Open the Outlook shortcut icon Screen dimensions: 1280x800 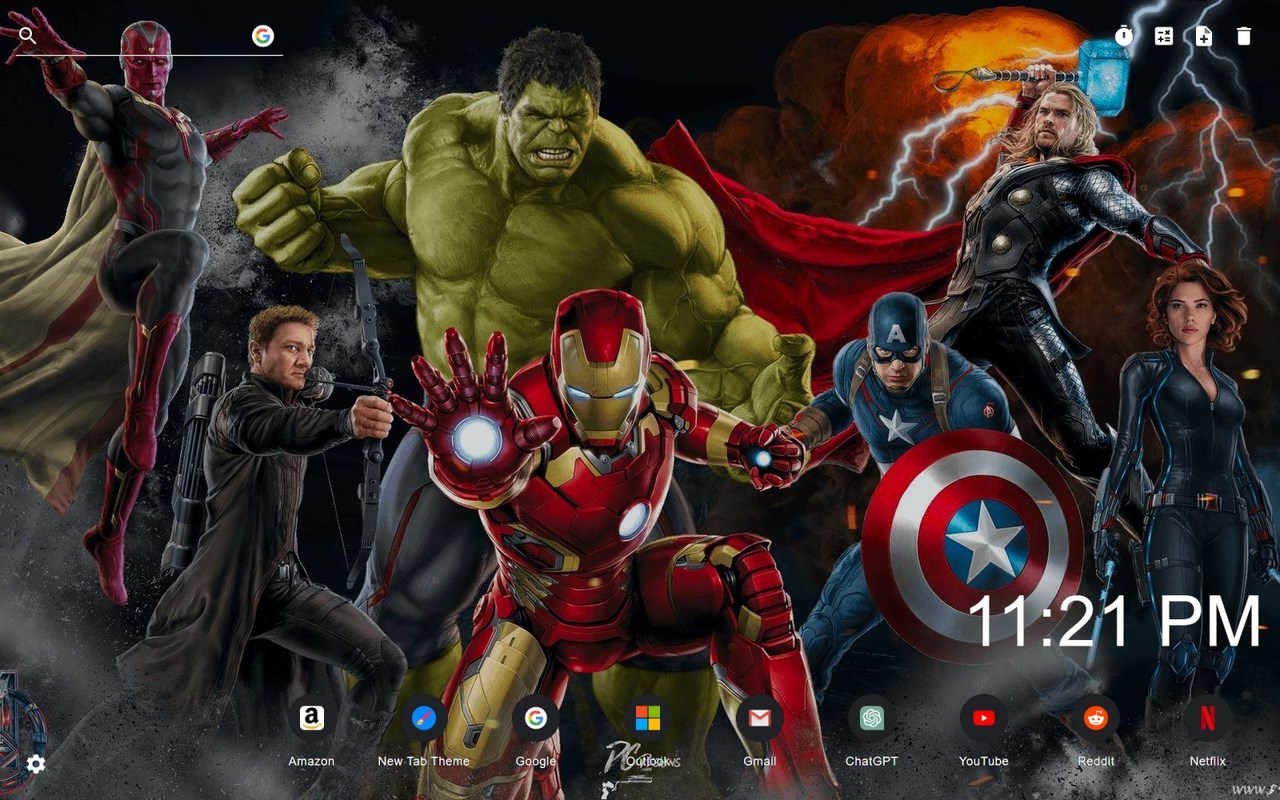(648, 718)
